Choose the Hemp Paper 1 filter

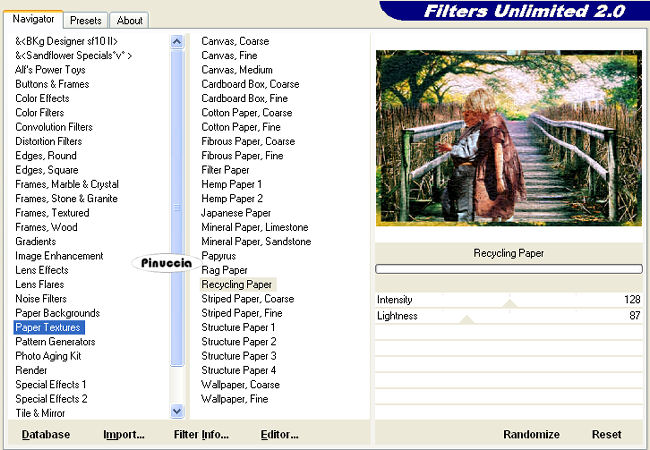click(x=231, y=184)
